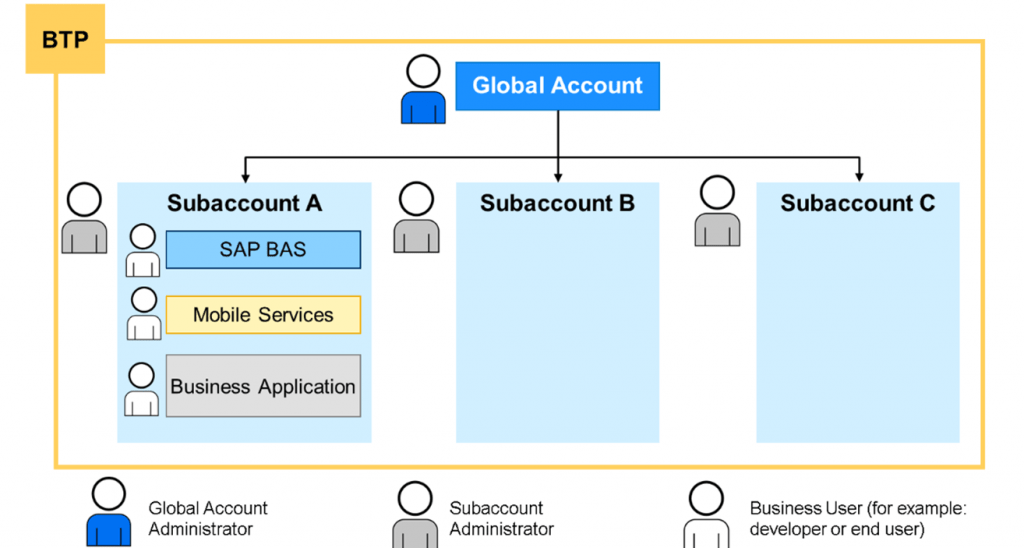Select the Subaccount A heading
Image resolution: width=1024 pixels, height=548 pixels.
244,203
